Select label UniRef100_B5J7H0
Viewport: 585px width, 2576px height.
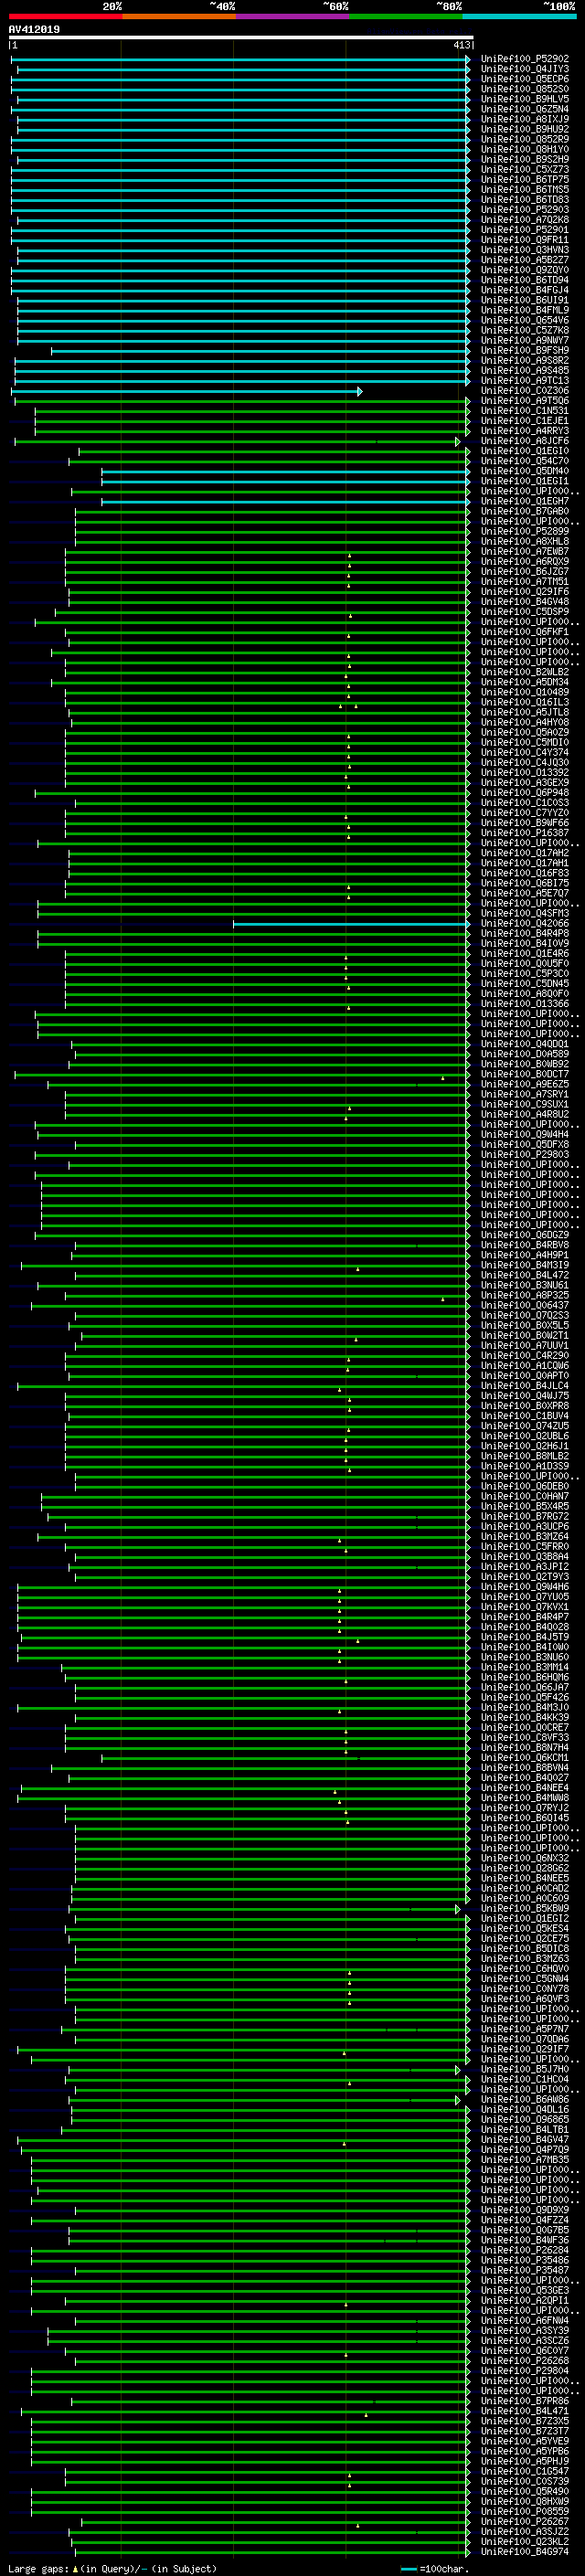point(525,2070)
